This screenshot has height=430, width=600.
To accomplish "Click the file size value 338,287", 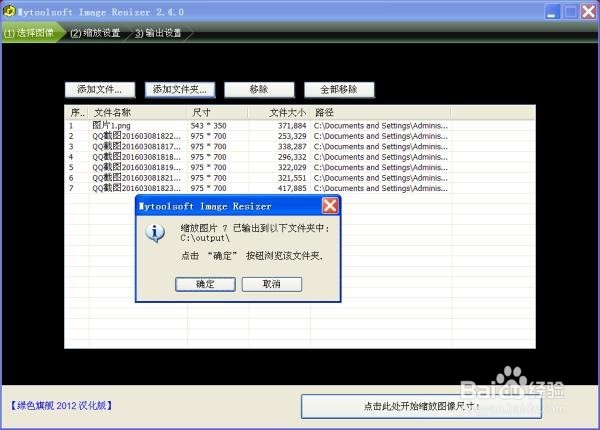I will [292, 147].
